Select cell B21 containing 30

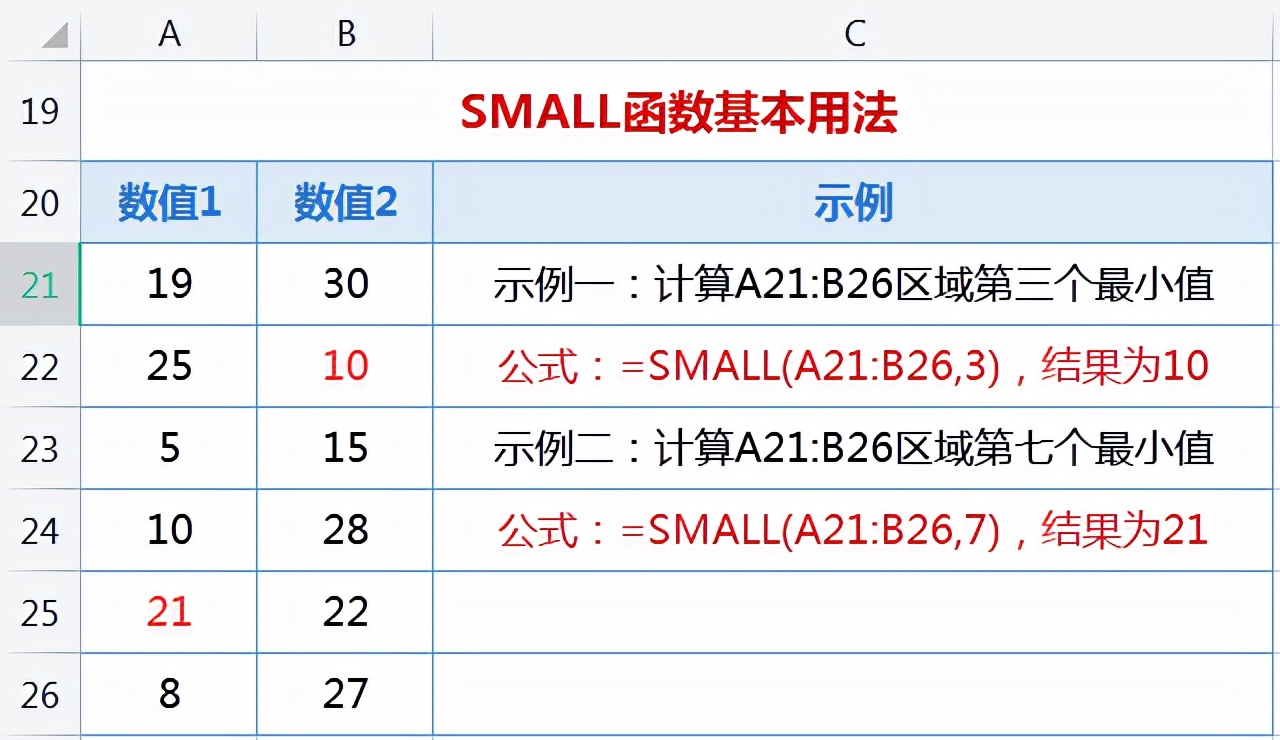pos(345,284)
